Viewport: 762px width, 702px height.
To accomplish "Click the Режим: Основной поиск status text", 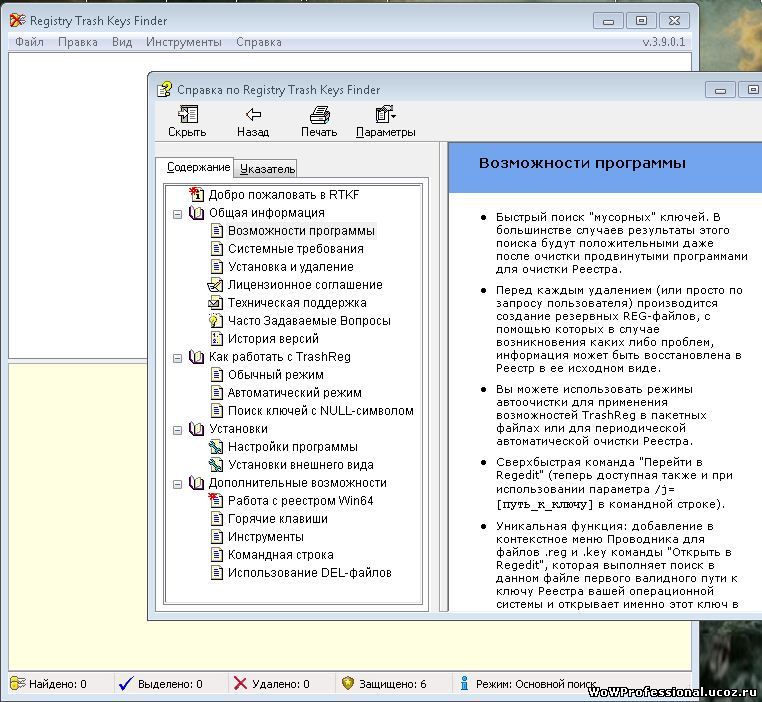I will coord(536,684).
